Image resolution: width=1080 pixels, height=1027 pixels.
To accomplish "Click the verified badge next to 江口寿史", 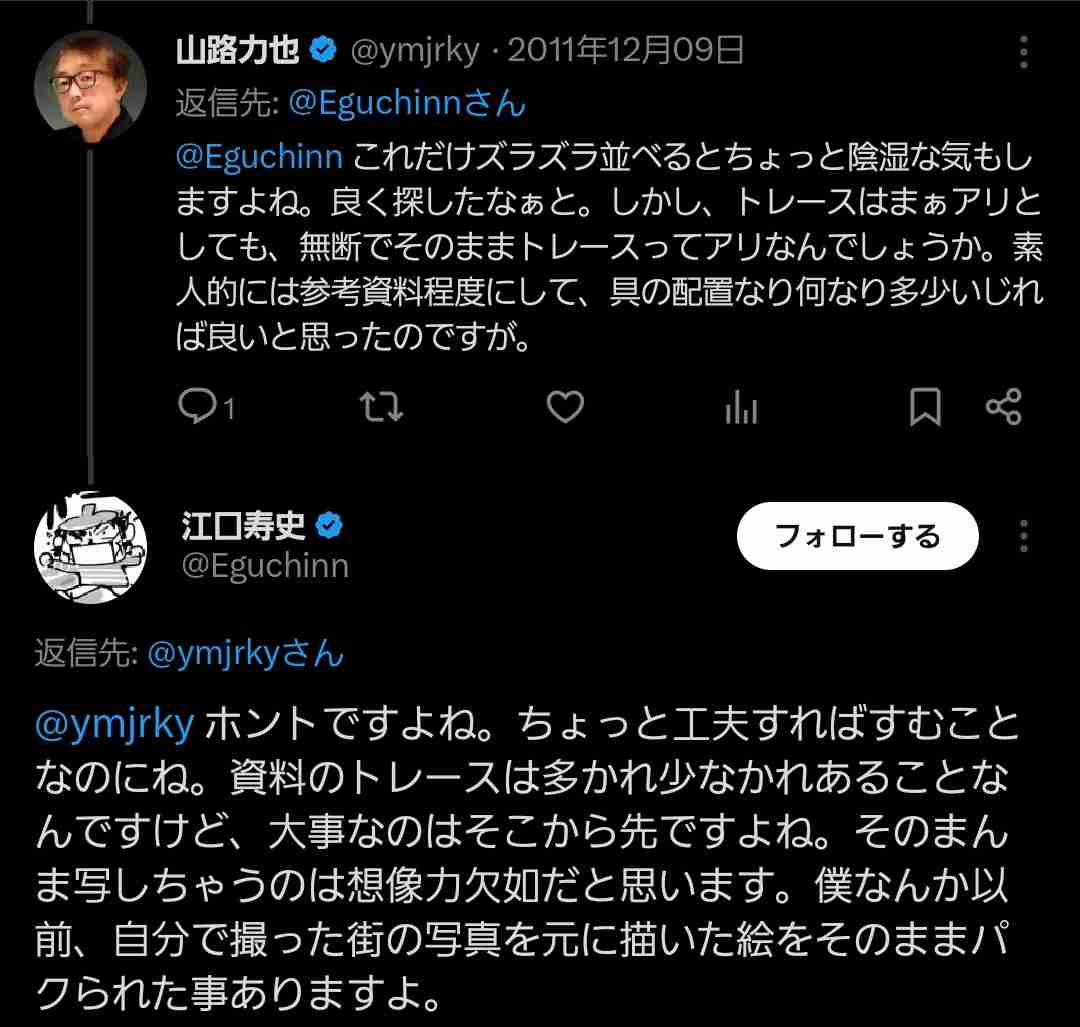I will [x=330, y=526].
